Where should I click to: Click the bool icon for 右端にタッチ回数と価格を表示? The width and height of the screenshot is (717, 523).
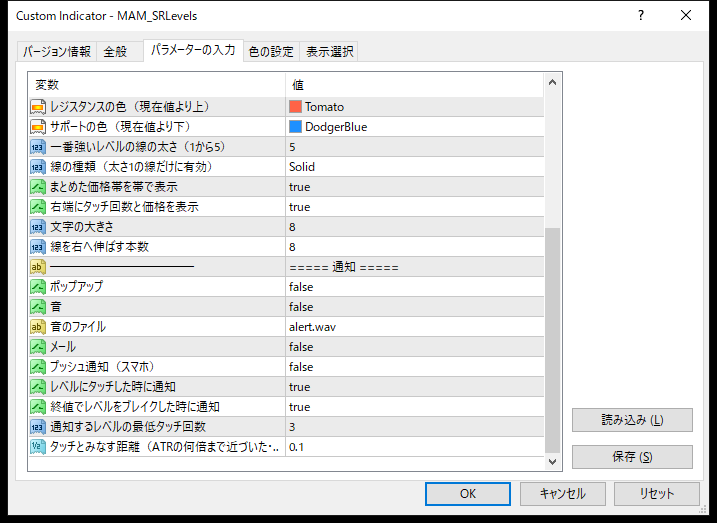(38, 207)
